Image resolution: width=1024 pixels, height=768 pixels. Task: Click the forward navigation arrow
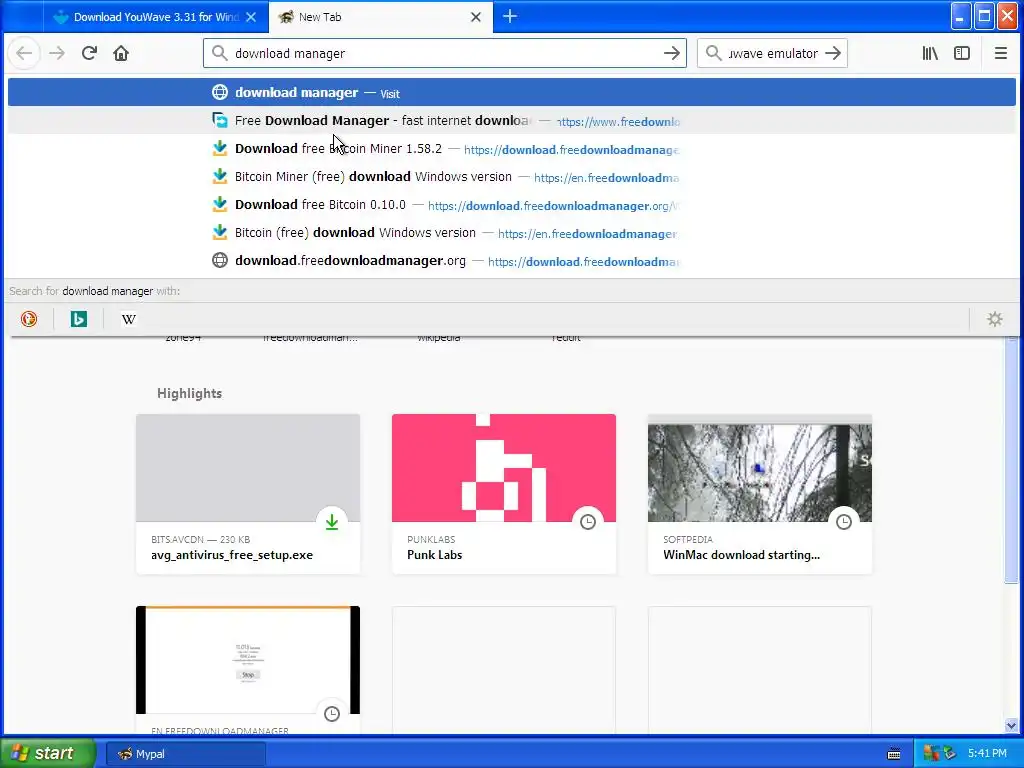tap(57, 54)
